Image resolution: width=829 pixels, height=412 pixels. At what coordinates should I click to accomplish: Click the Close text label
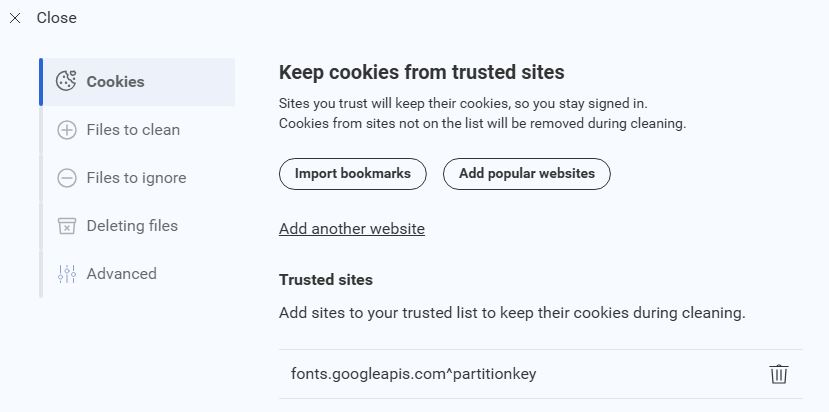(57, 18)
